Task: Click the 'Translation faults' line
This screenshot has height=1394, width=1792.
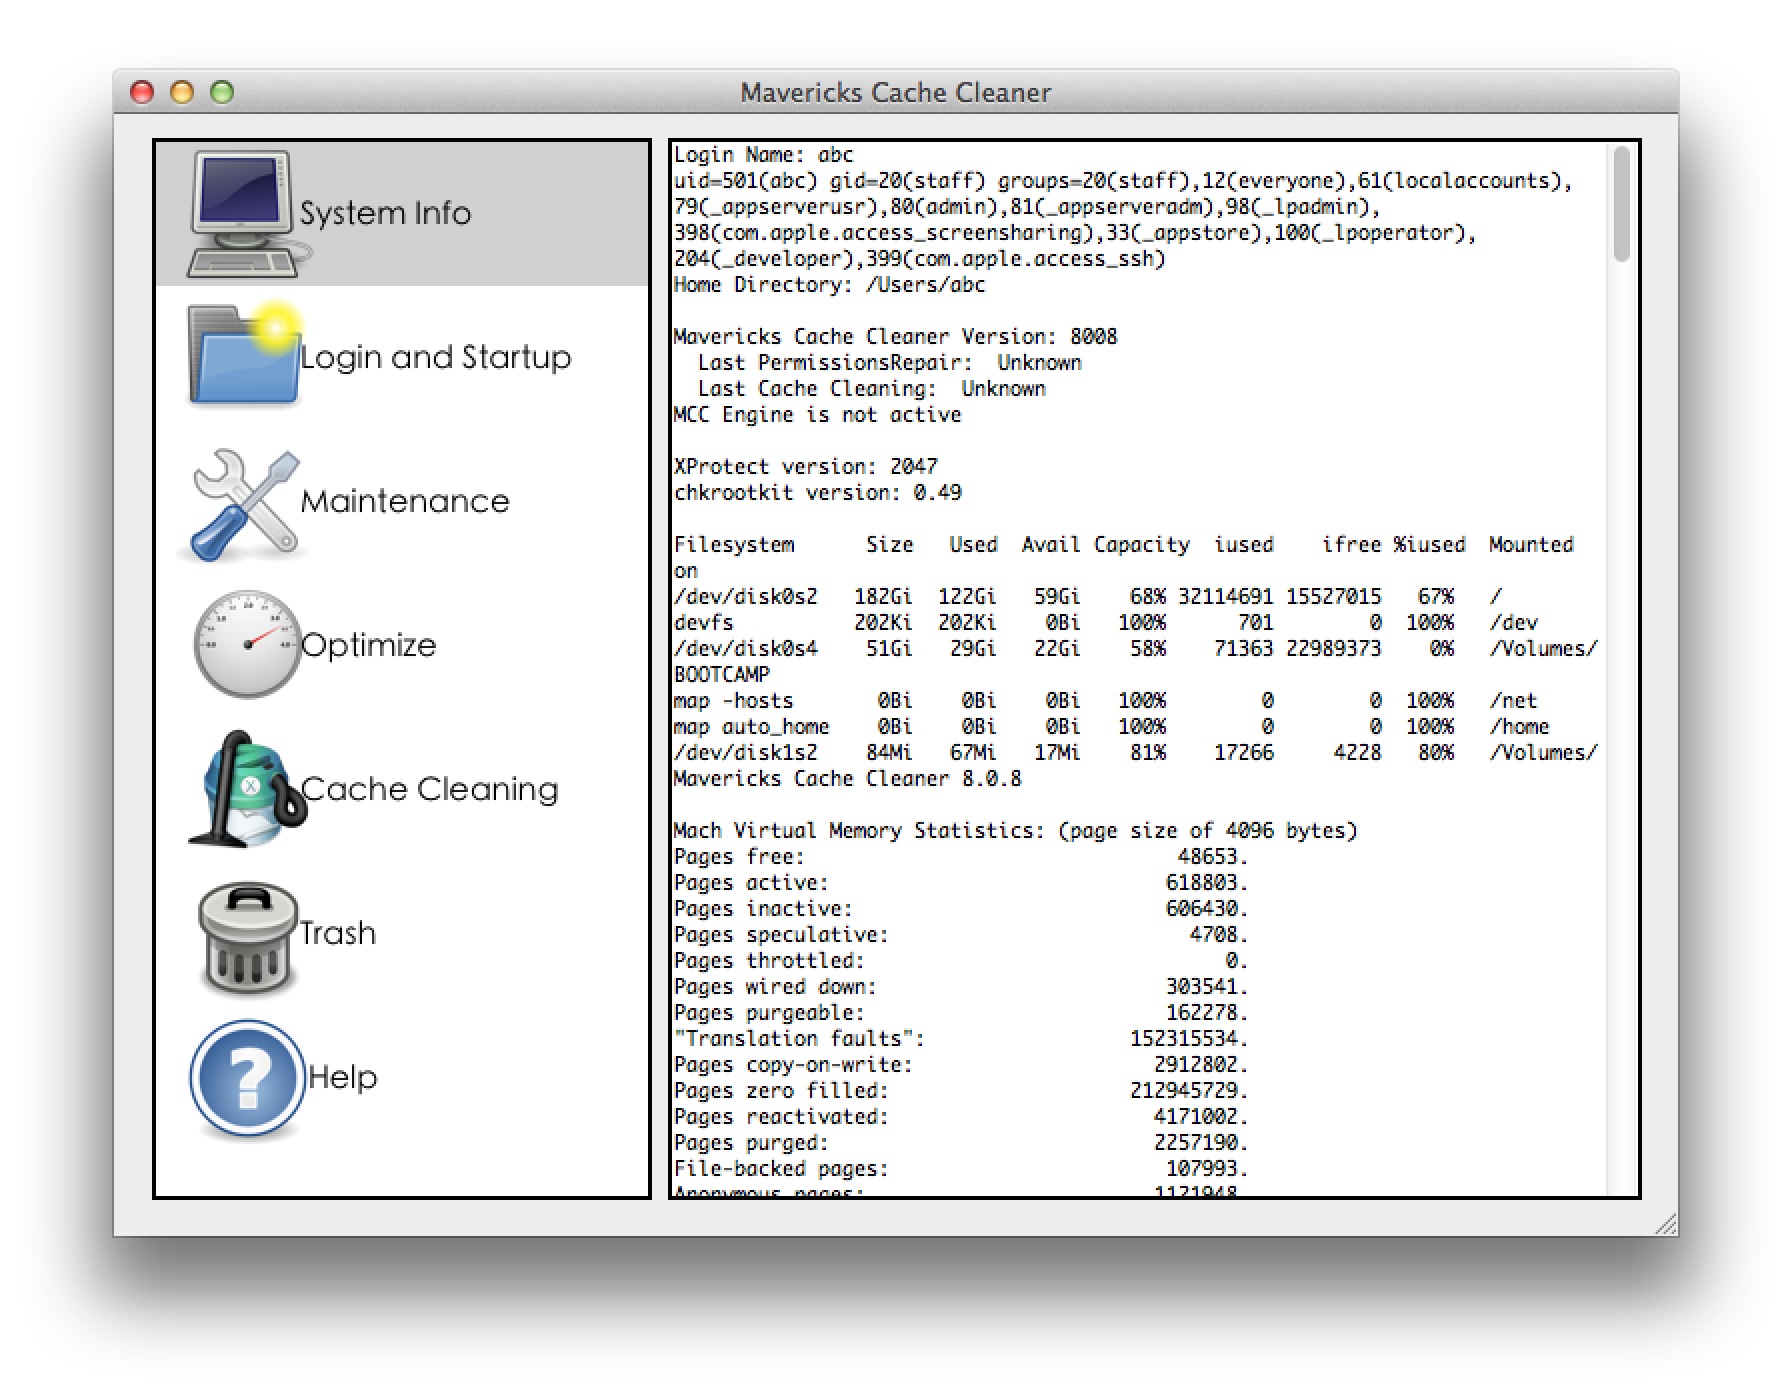Action: click(961, 1039)
